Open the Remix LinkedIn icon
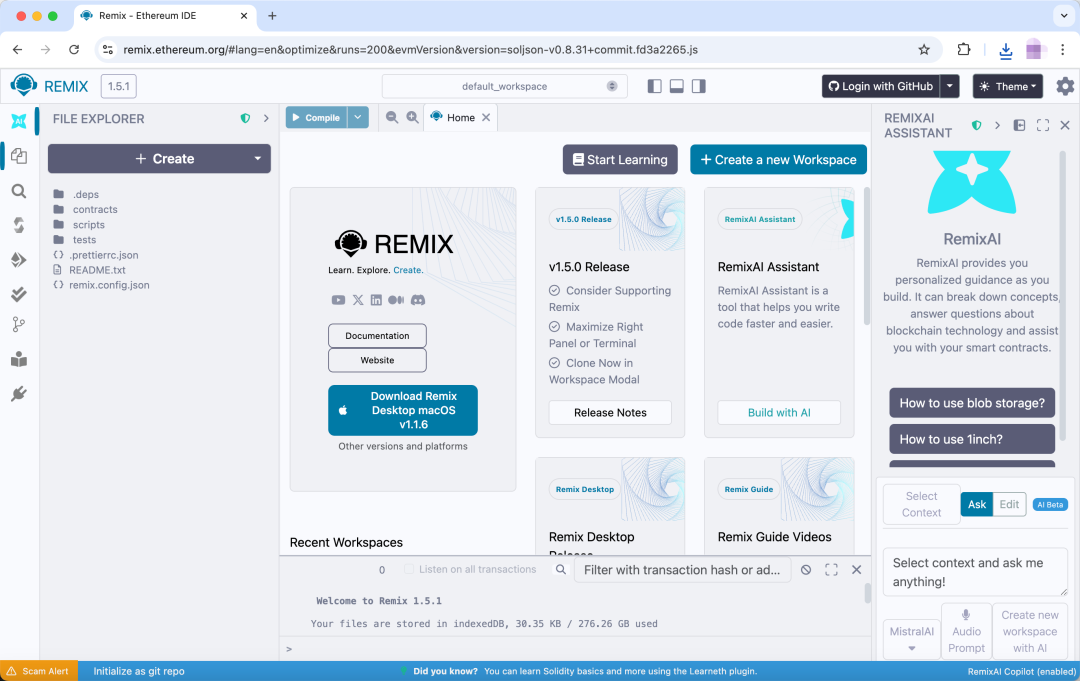1080x681 pixels. 376,300
